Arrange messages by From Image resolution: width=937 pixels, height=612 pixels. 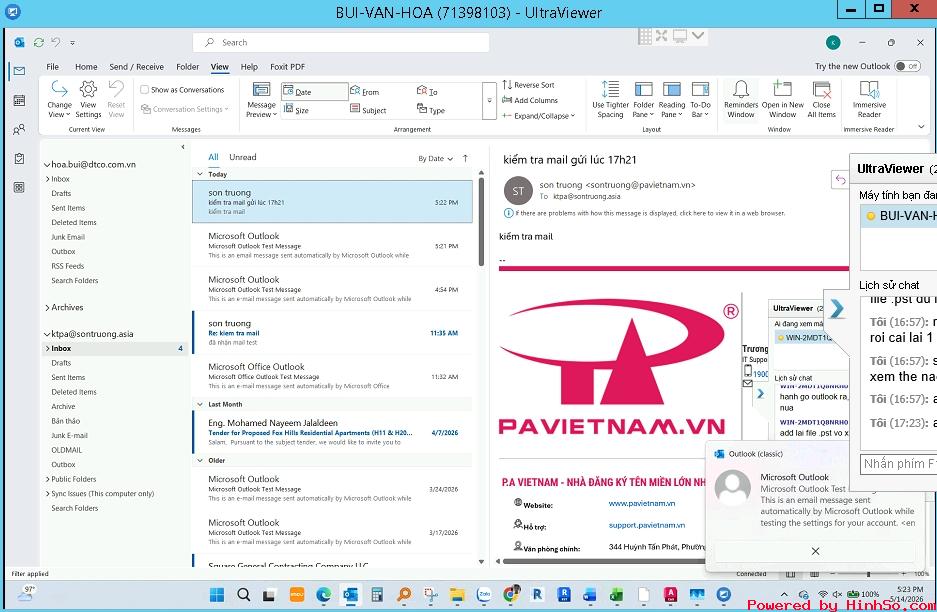[x=365, y=91]
